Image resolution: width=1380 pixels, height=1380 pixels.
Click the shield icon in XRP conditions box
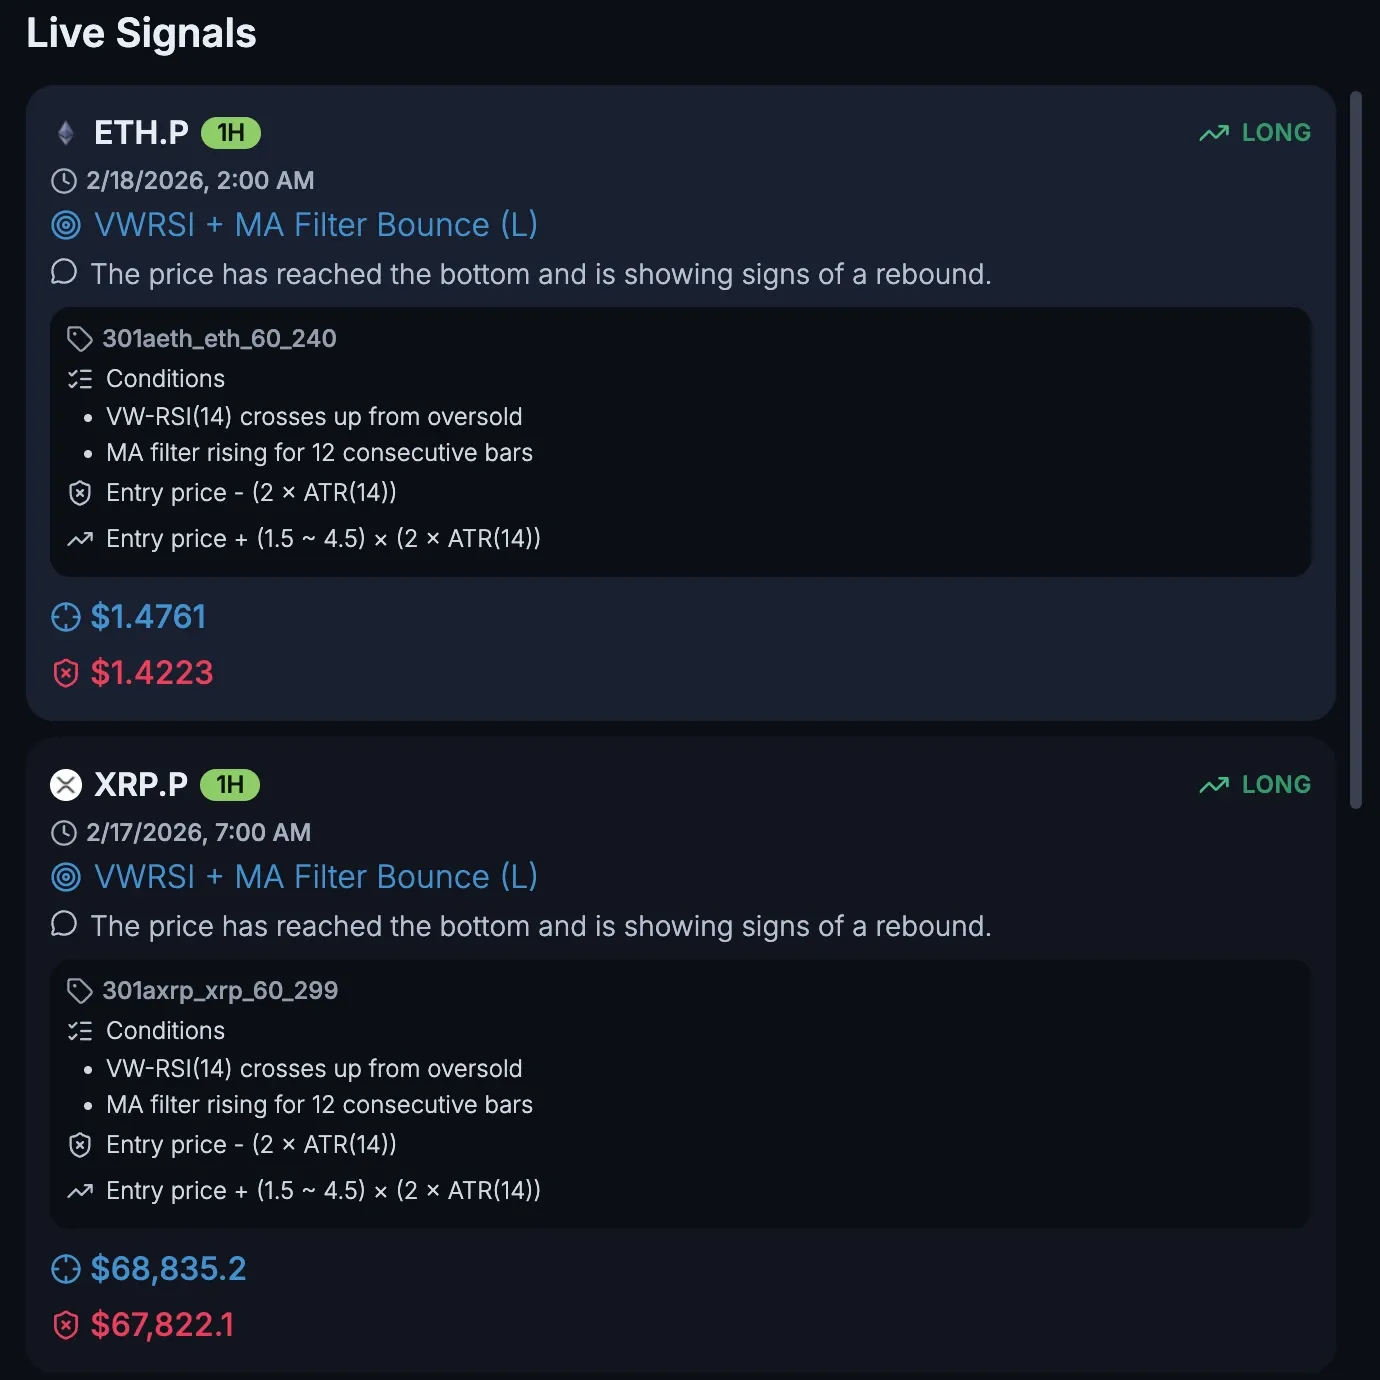tap(80, 1145)
